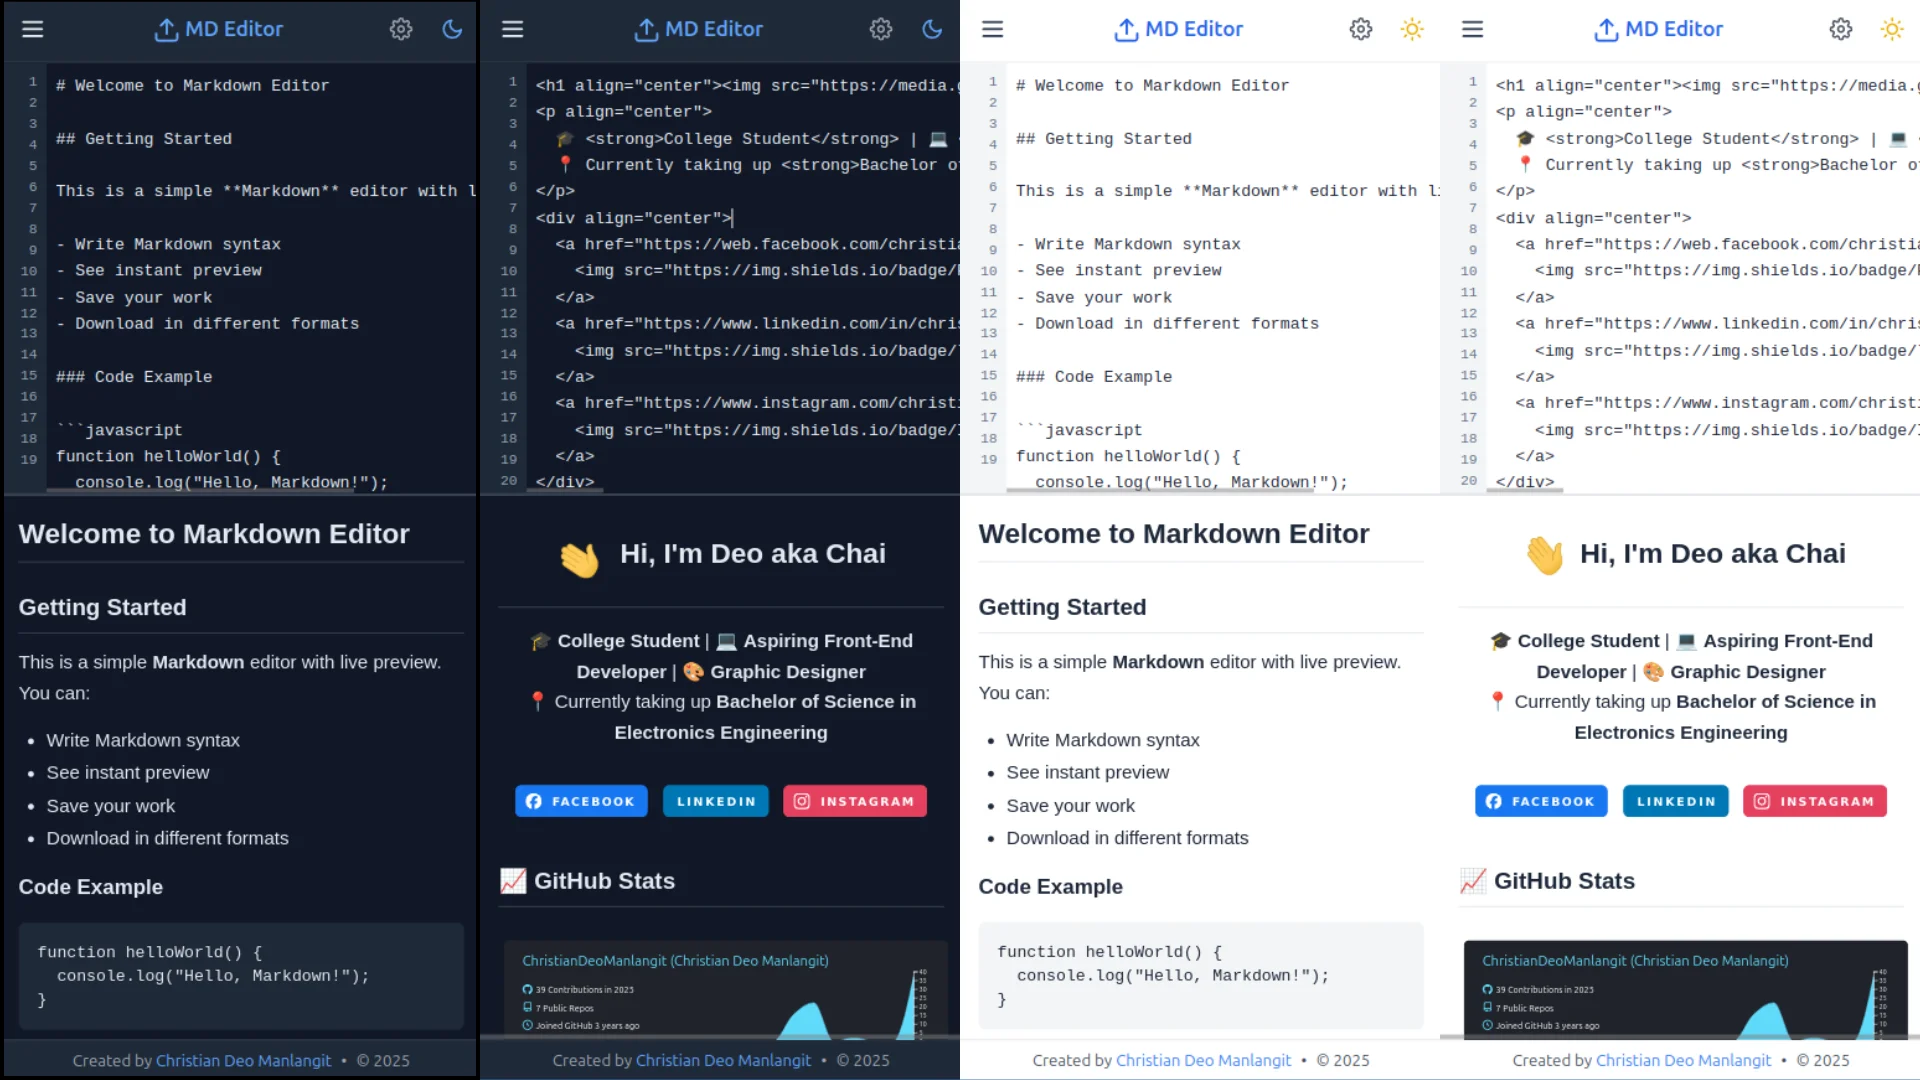Open Christian Deo Manlangit link, light Welcome footer
1920x1080 pixels.
[x=1203, y=1060]
